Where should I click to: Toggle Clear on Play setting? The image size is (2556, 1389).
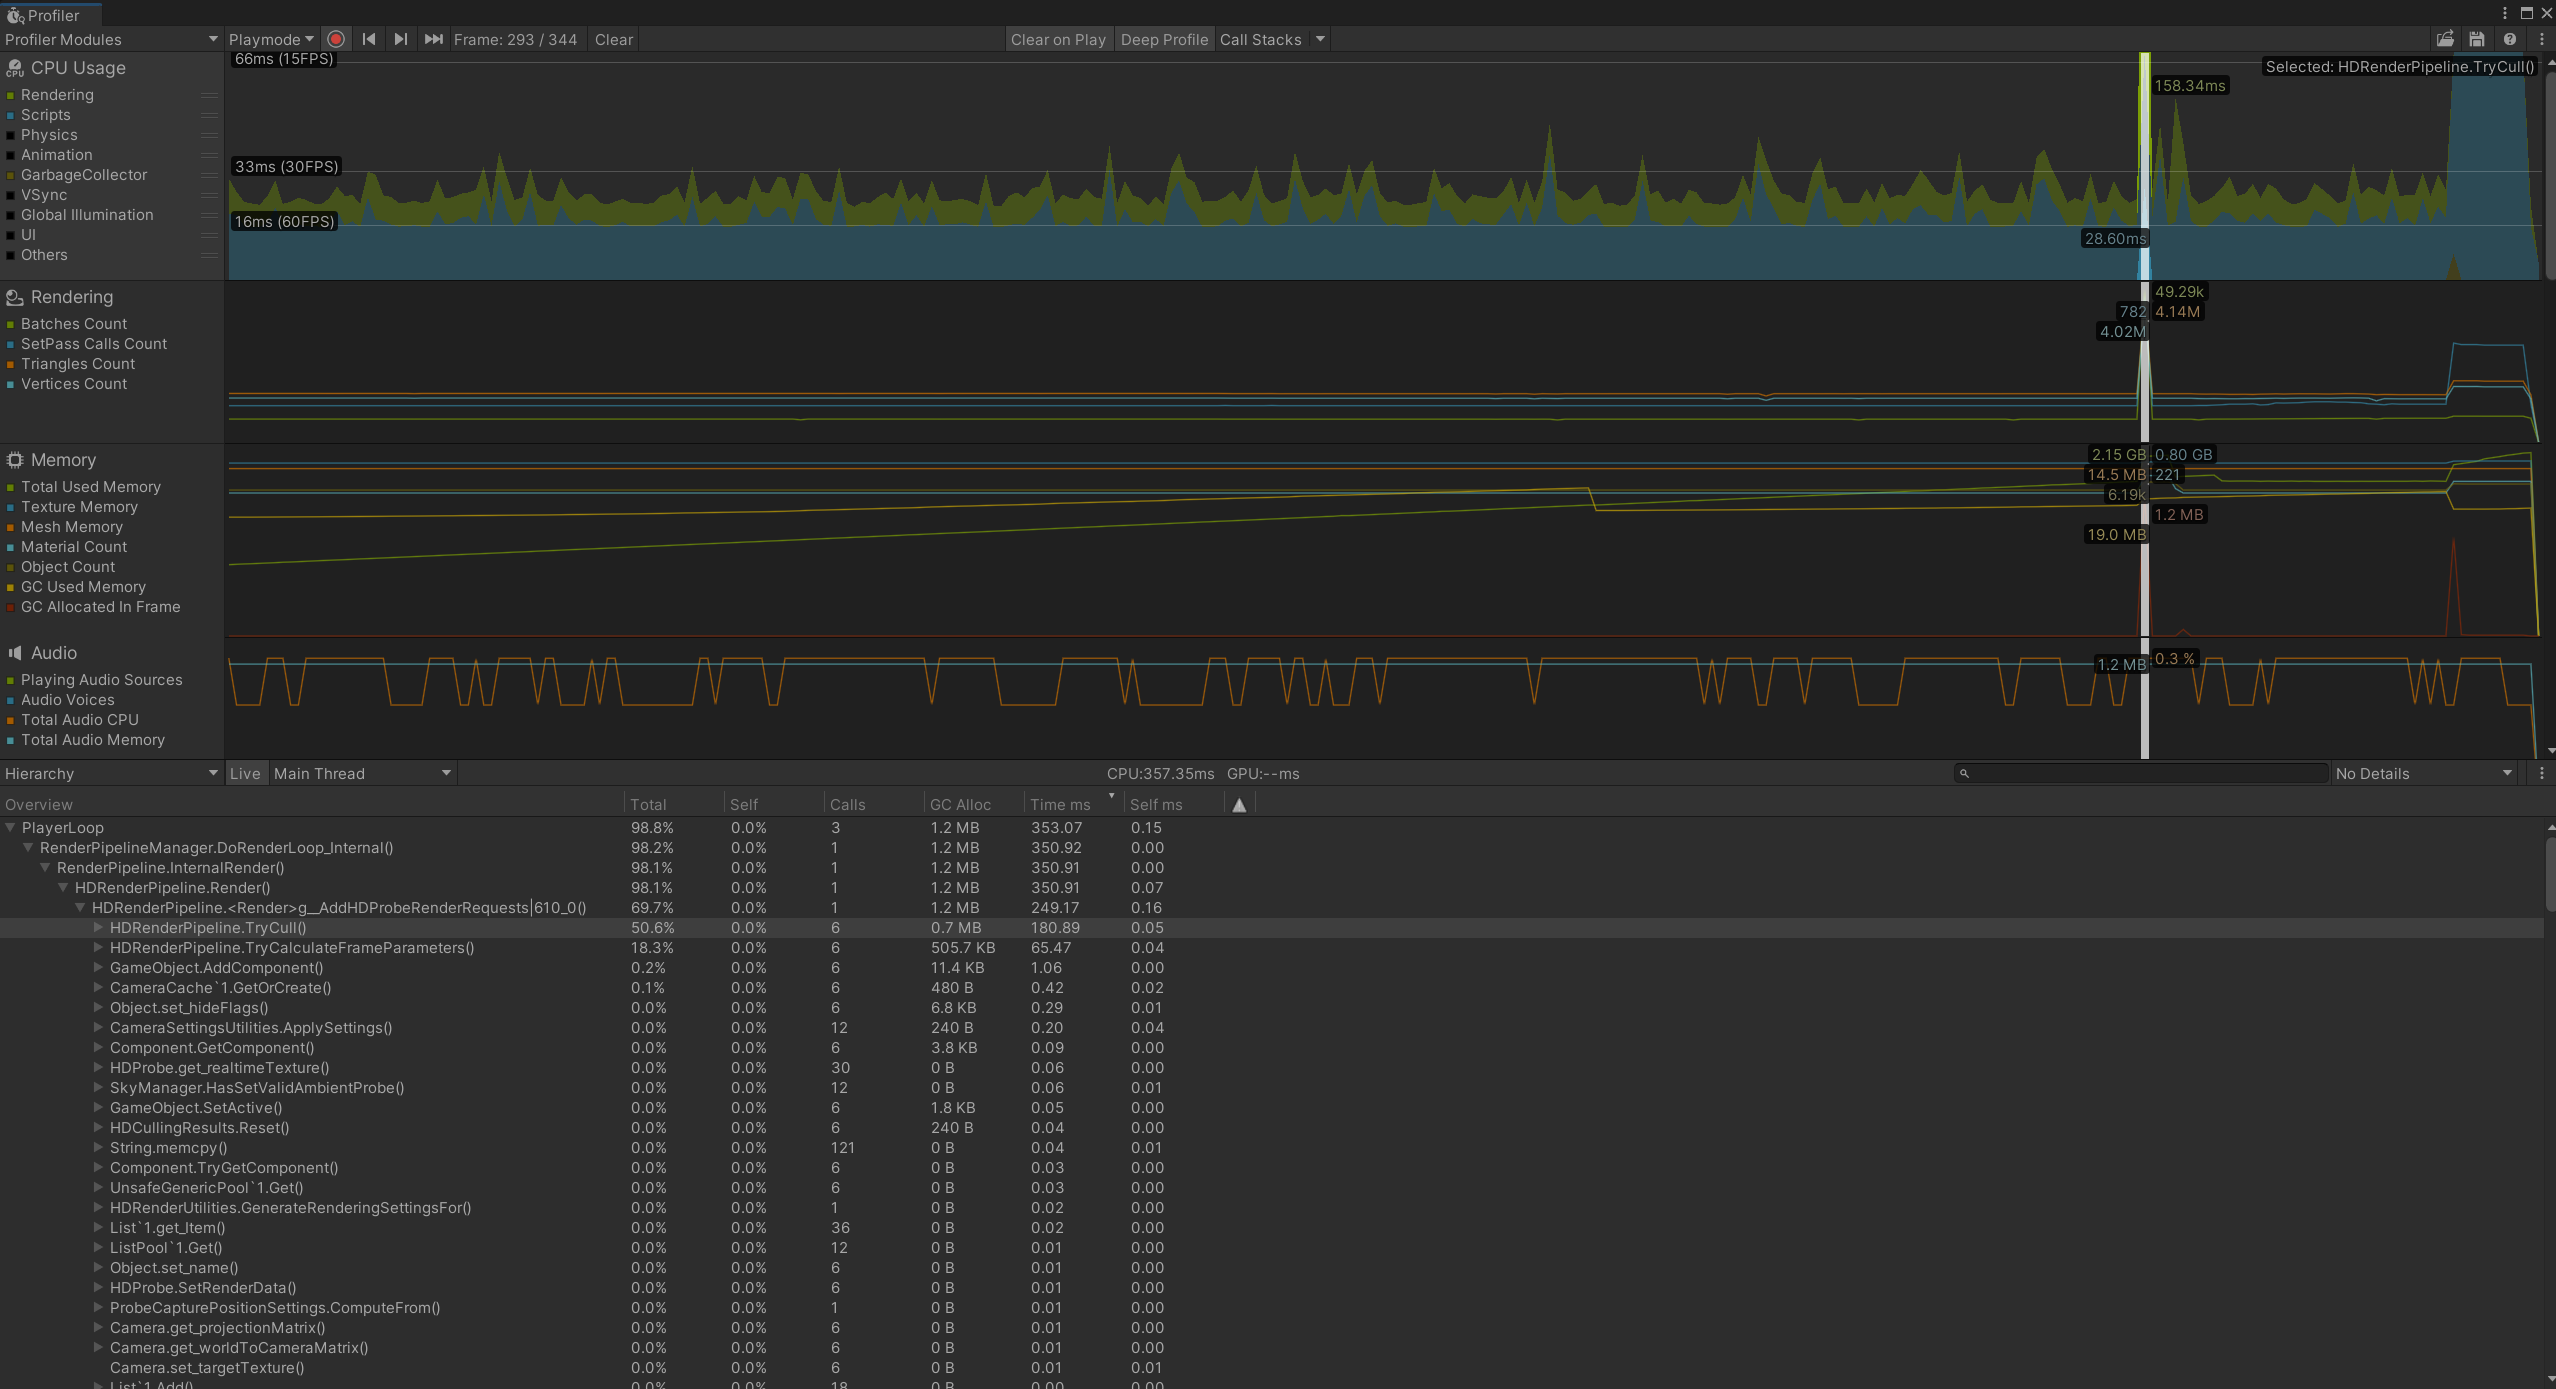1058,39
